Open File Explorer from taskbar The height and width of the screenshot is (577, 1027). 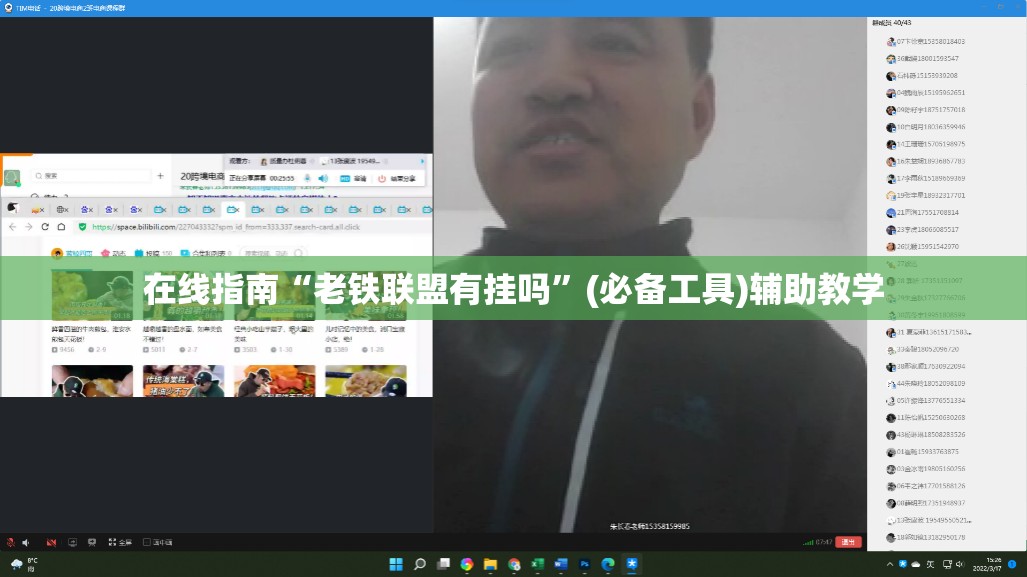click(x=490, y=564)
